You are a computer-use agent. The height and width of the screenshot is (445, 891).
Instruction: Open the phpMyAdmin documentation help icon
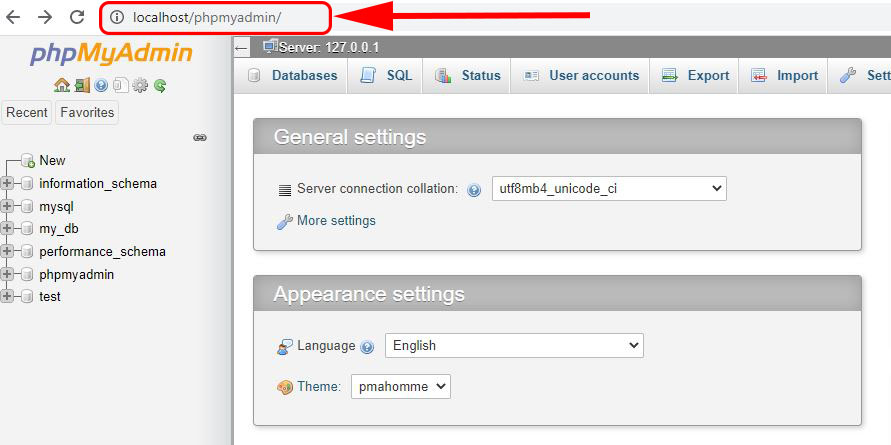pos(102,86)
